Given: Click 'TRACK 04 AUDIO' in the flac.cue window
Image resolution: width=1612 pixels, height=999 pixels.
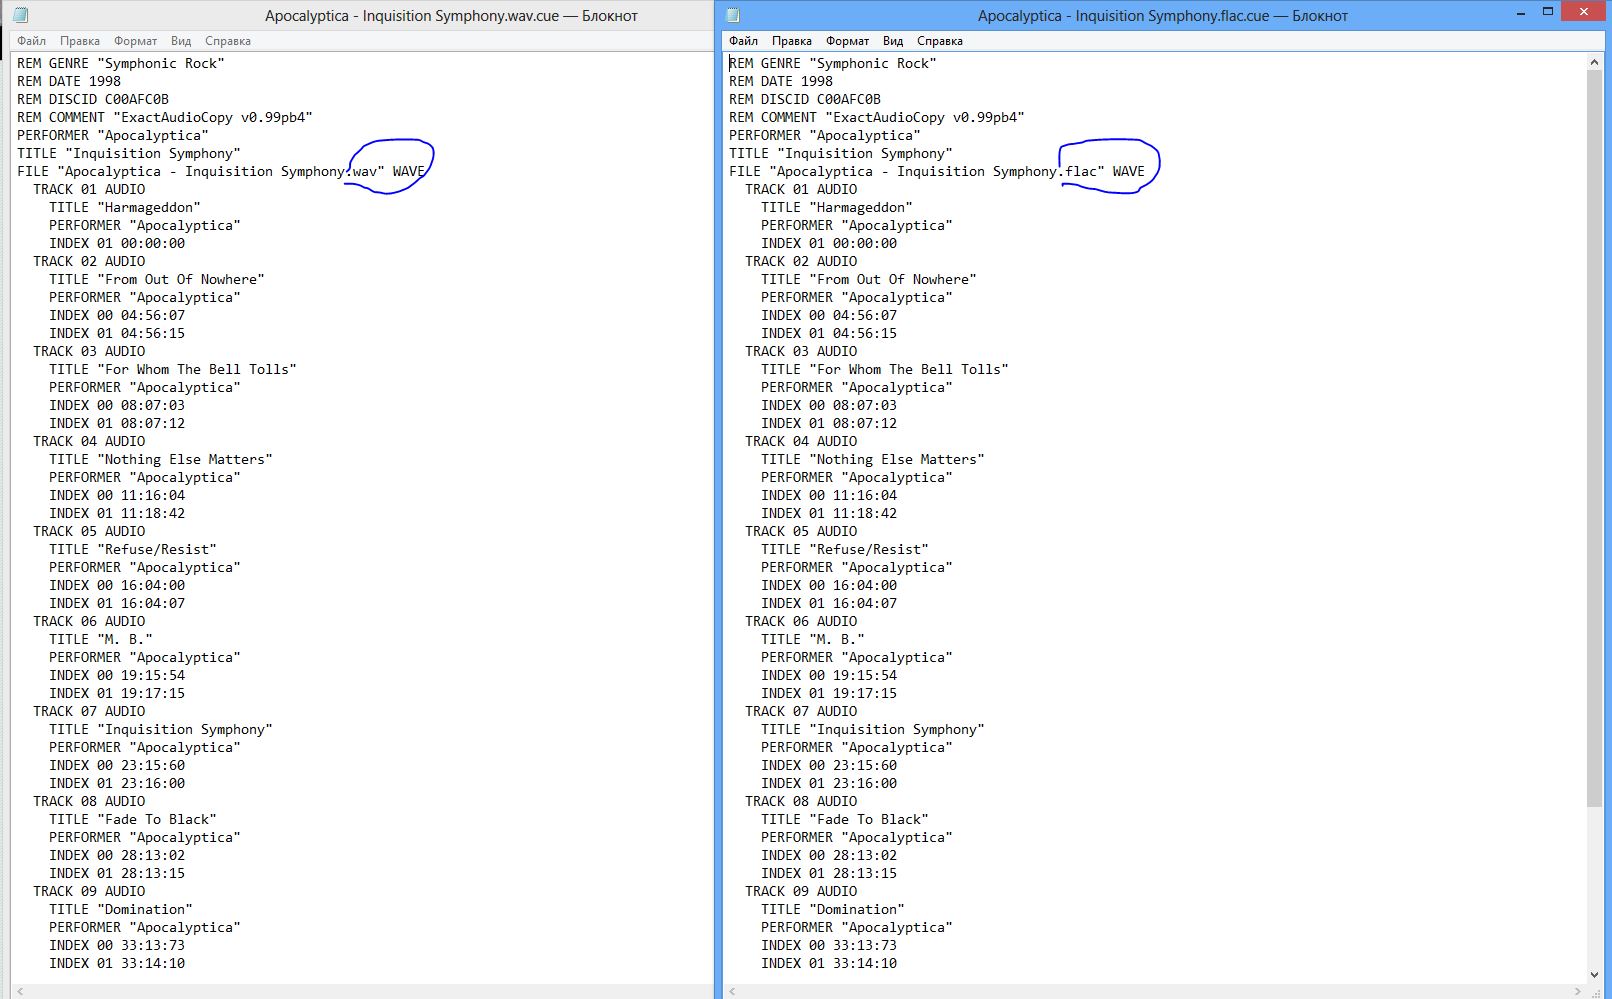Looking at the screenshot, I should coord(801,442).
